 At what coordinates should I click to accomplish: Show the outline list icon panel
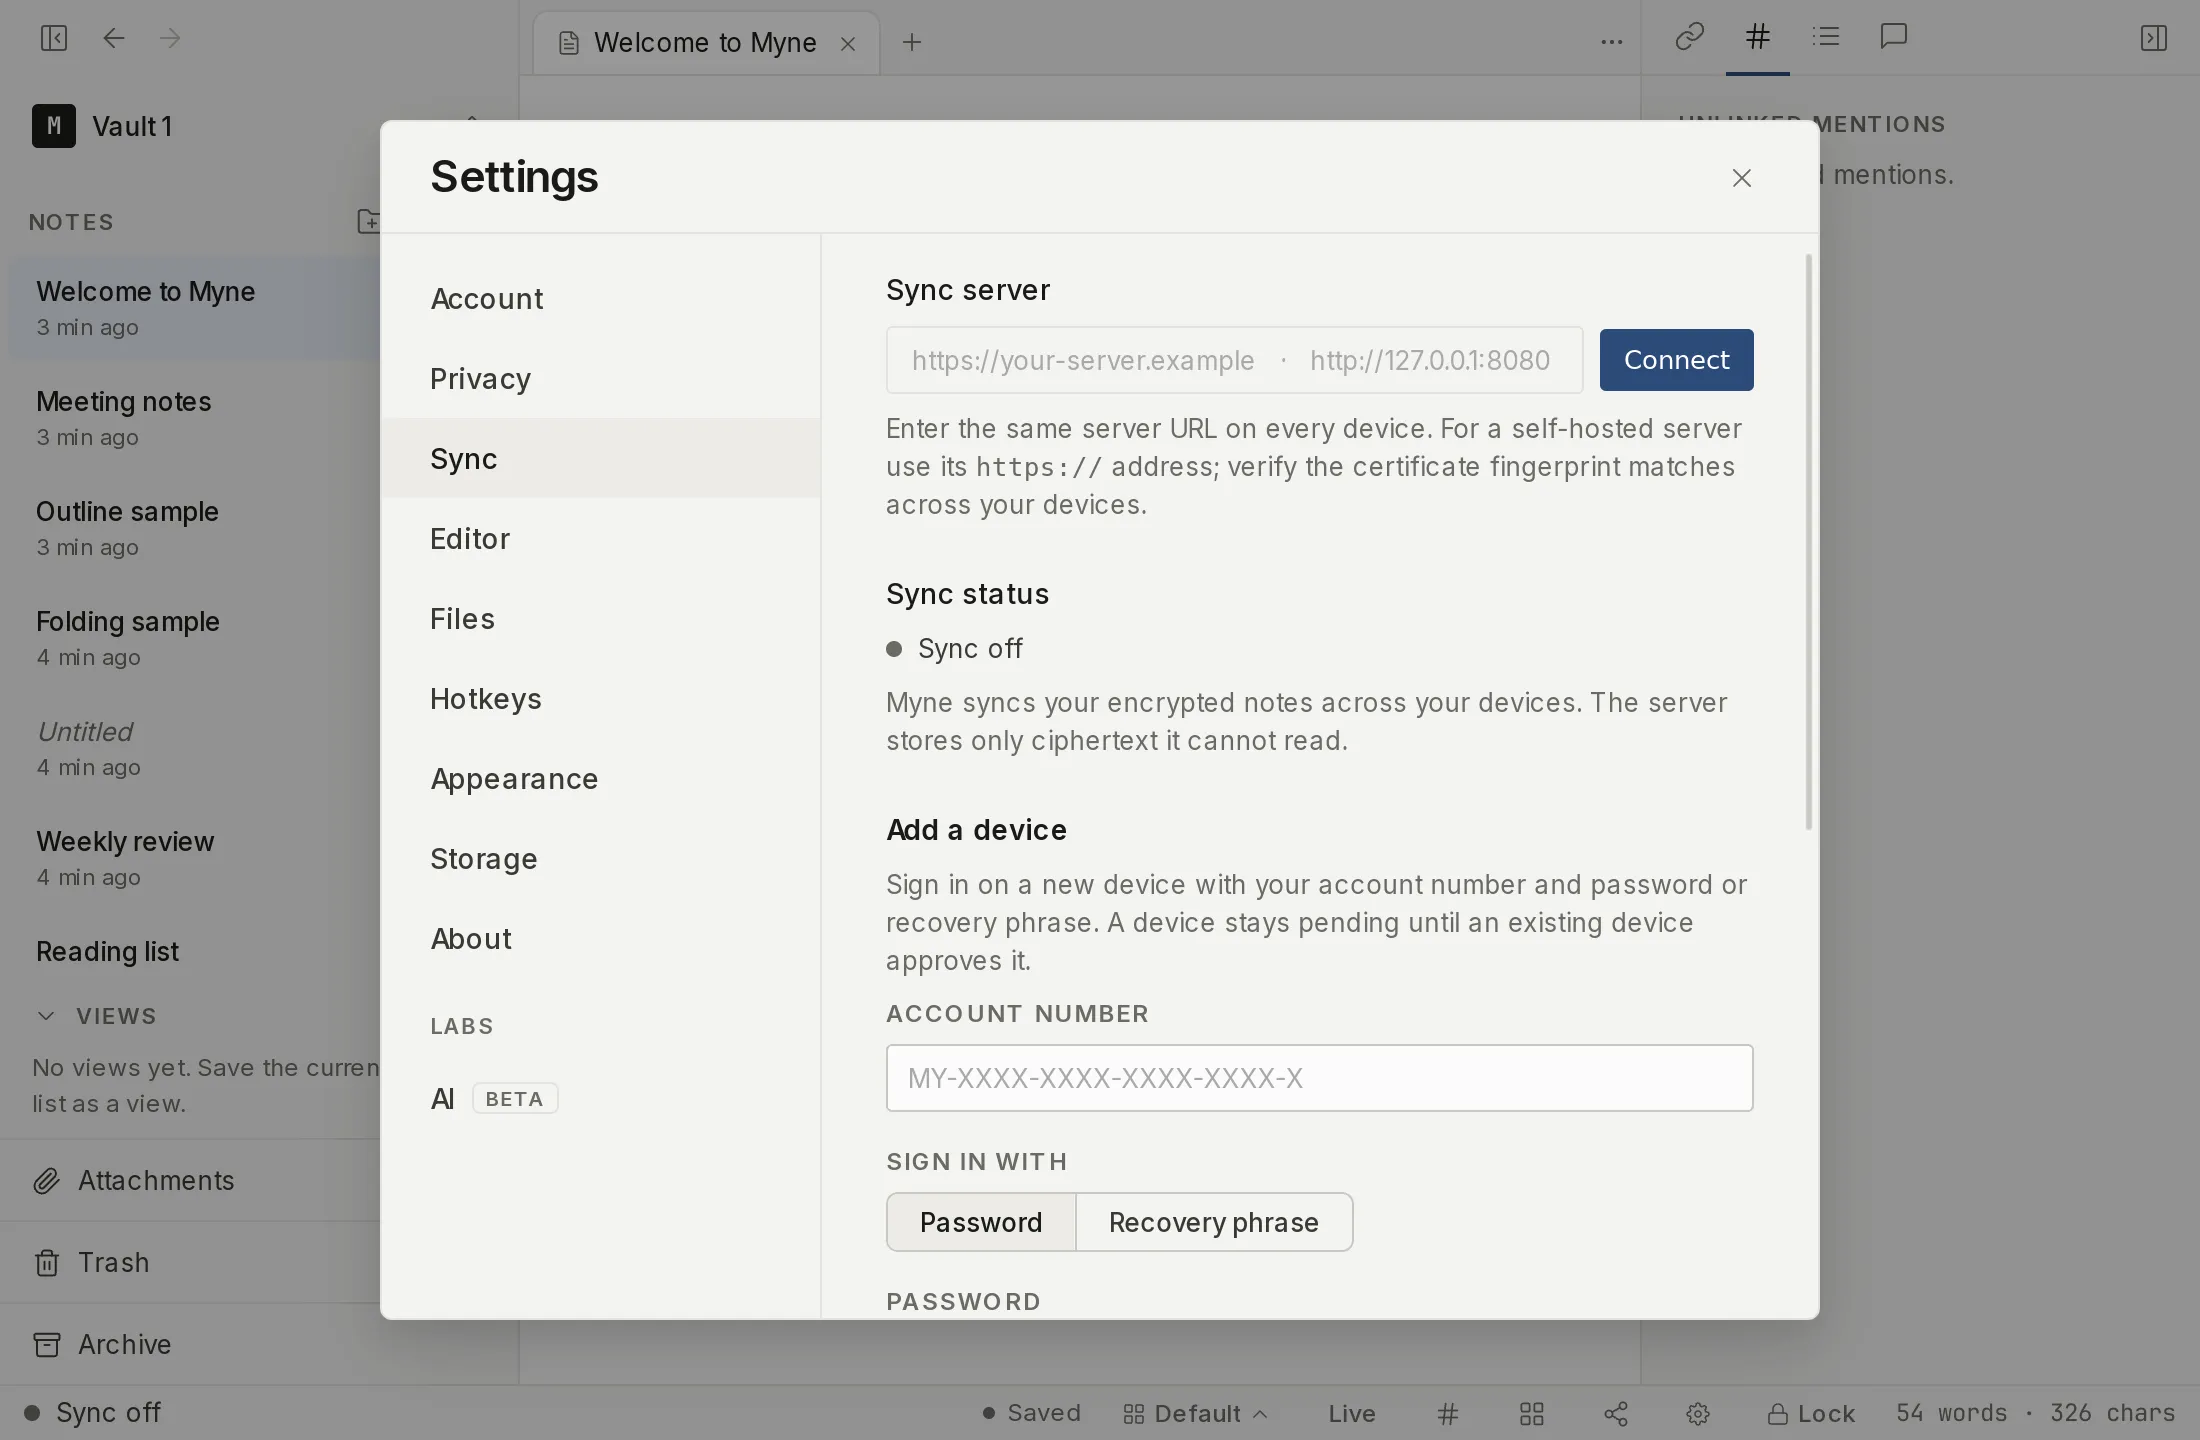(x=1826, y=37)
